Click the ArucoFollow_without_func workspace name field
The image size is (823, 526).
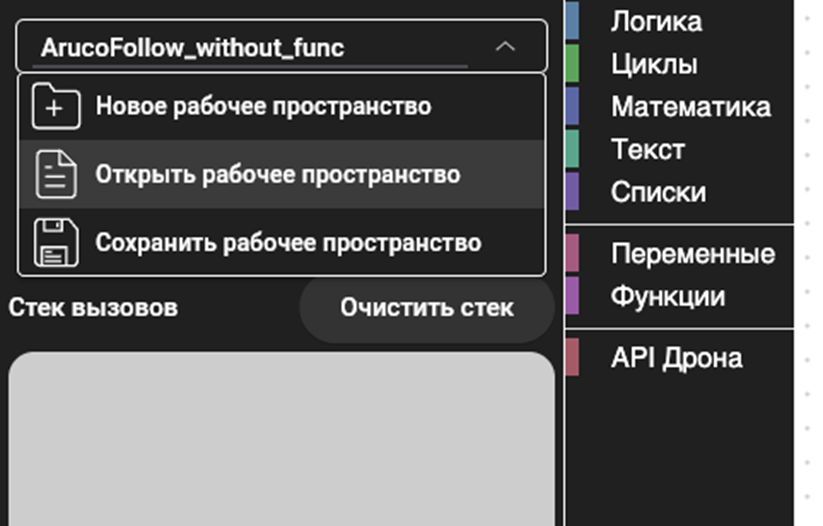(x=250, y=47)
